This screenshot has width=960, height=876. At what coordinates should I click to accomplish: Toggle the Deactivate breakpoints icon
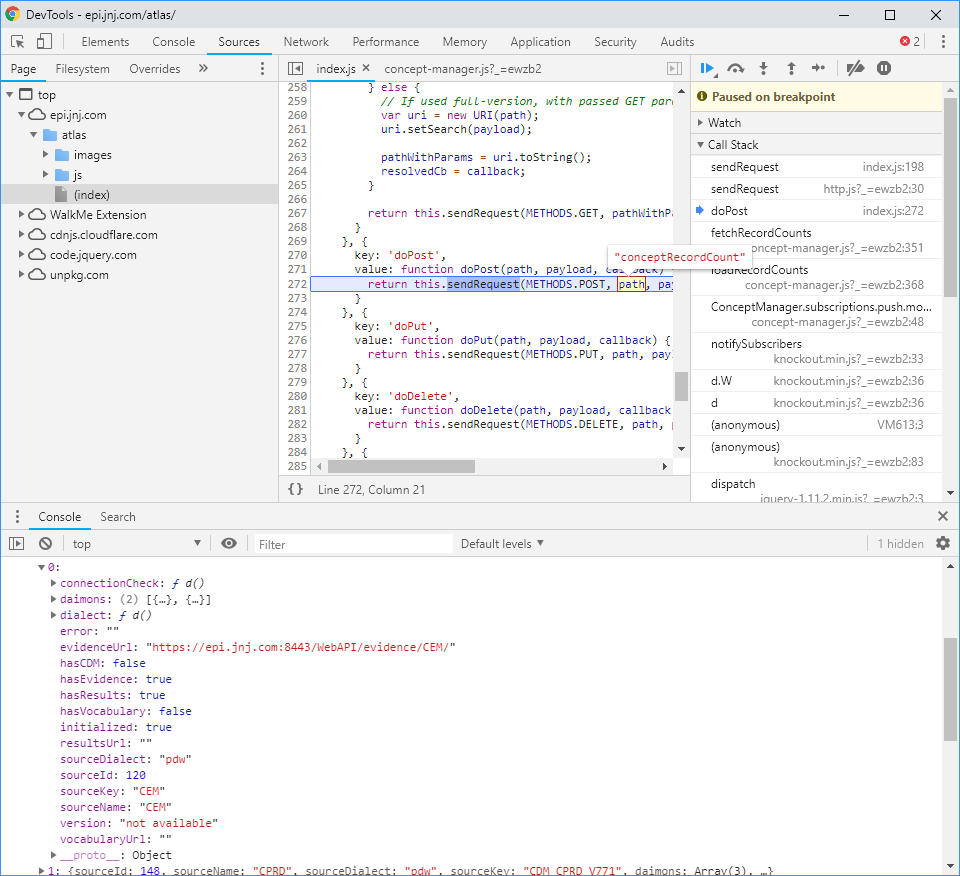tap(855, 68)
